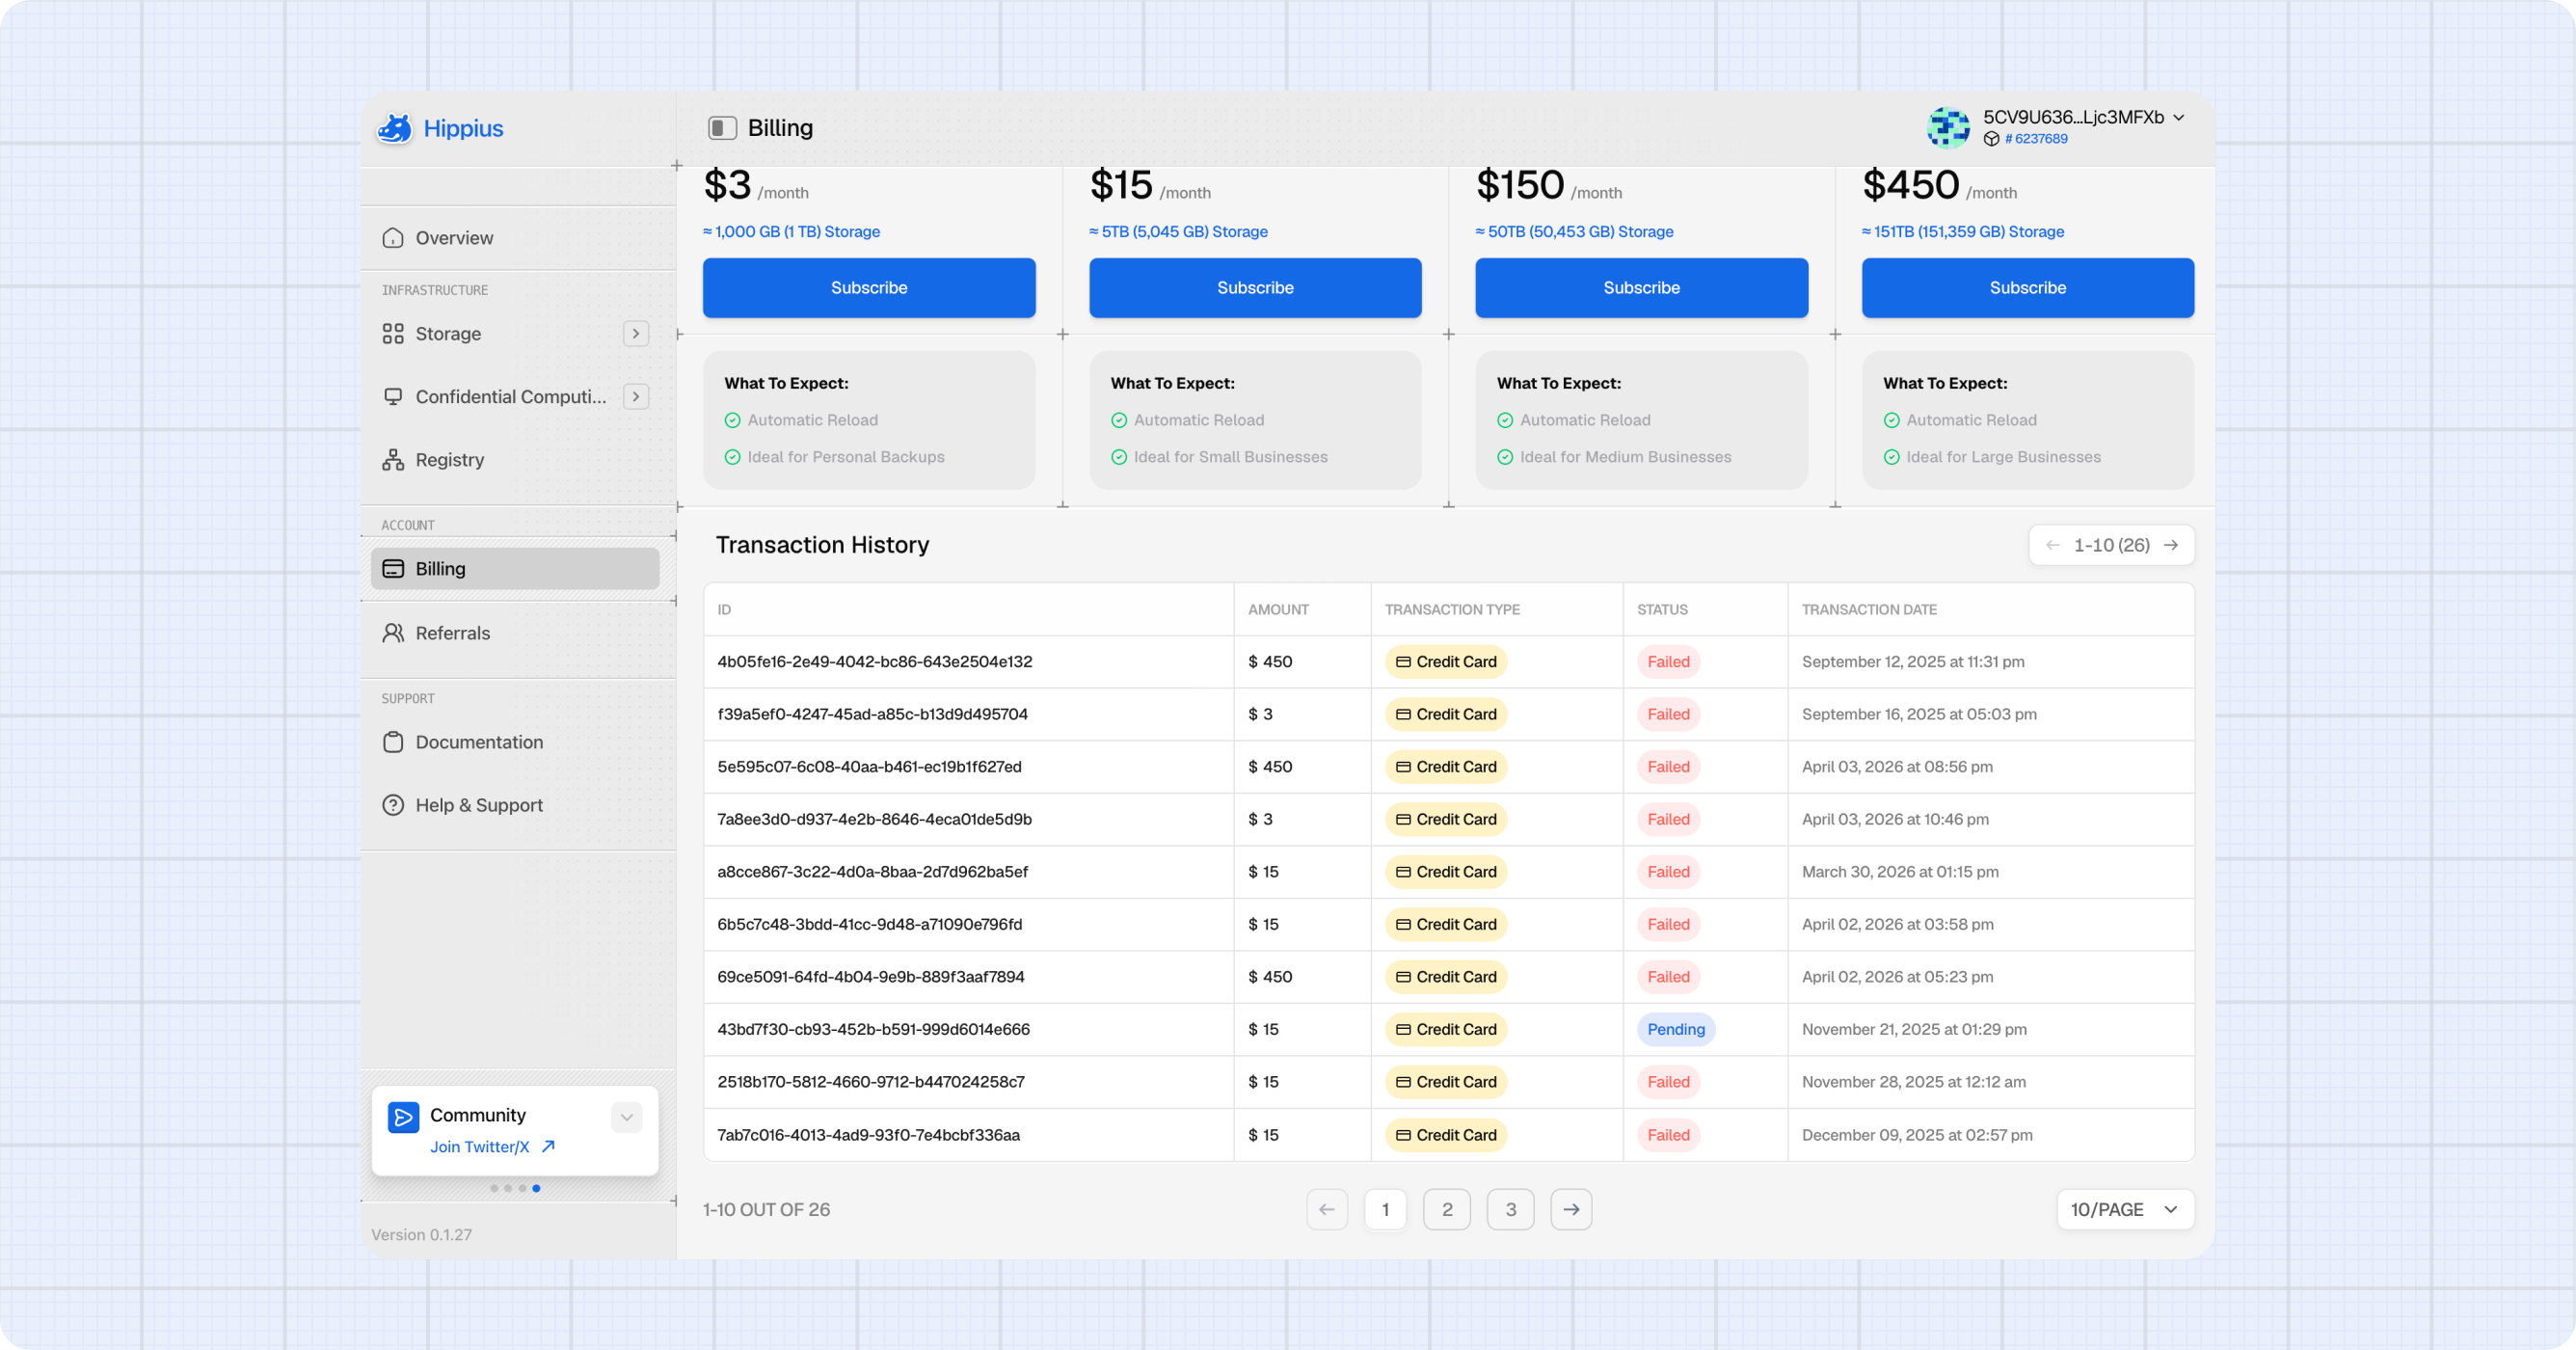Click the Confidential Computing monitor icon
The width and height of the screenshot is (2576, 1350).
pyautogui.click(x=393, y=397)
